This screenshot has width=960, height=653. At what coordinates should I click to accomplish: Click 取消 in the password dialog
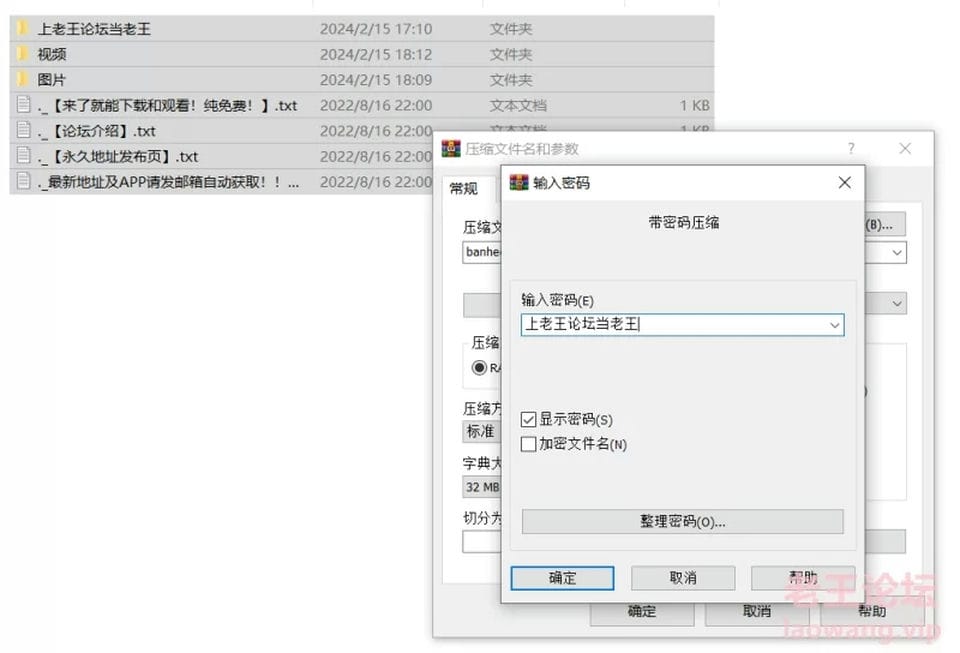683,578
